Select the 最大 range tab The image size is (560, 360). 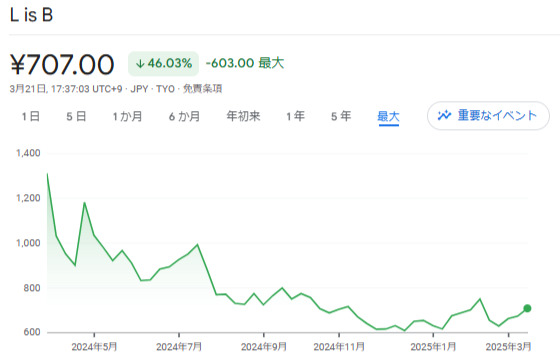tap(388, 117)
